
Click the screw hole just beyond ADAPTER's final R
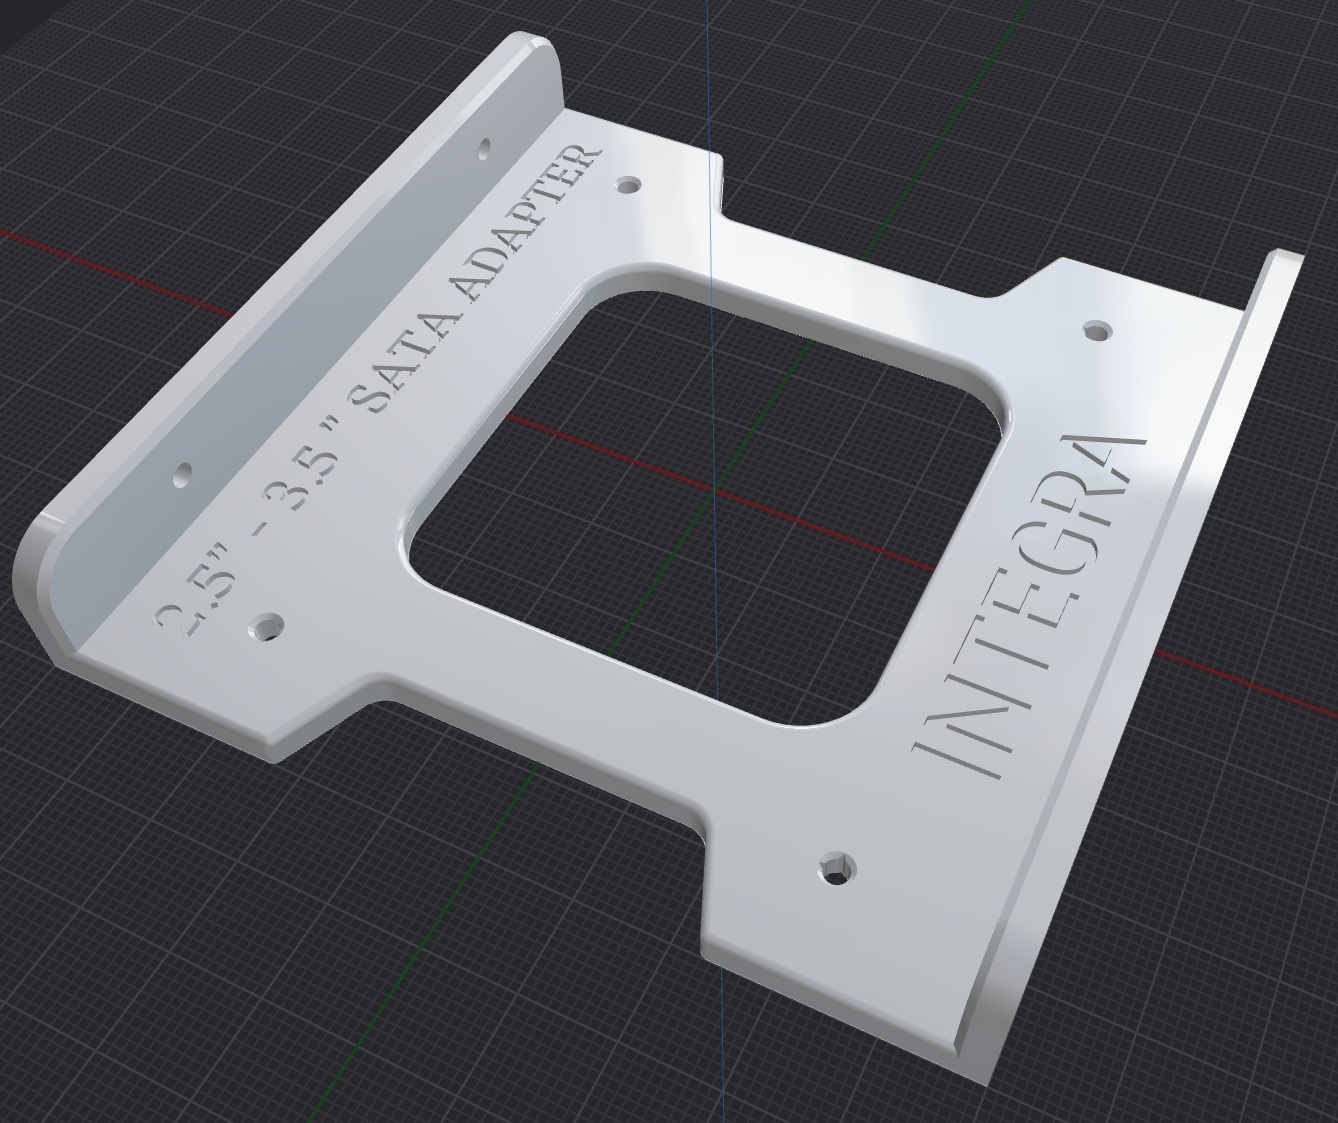629,185
